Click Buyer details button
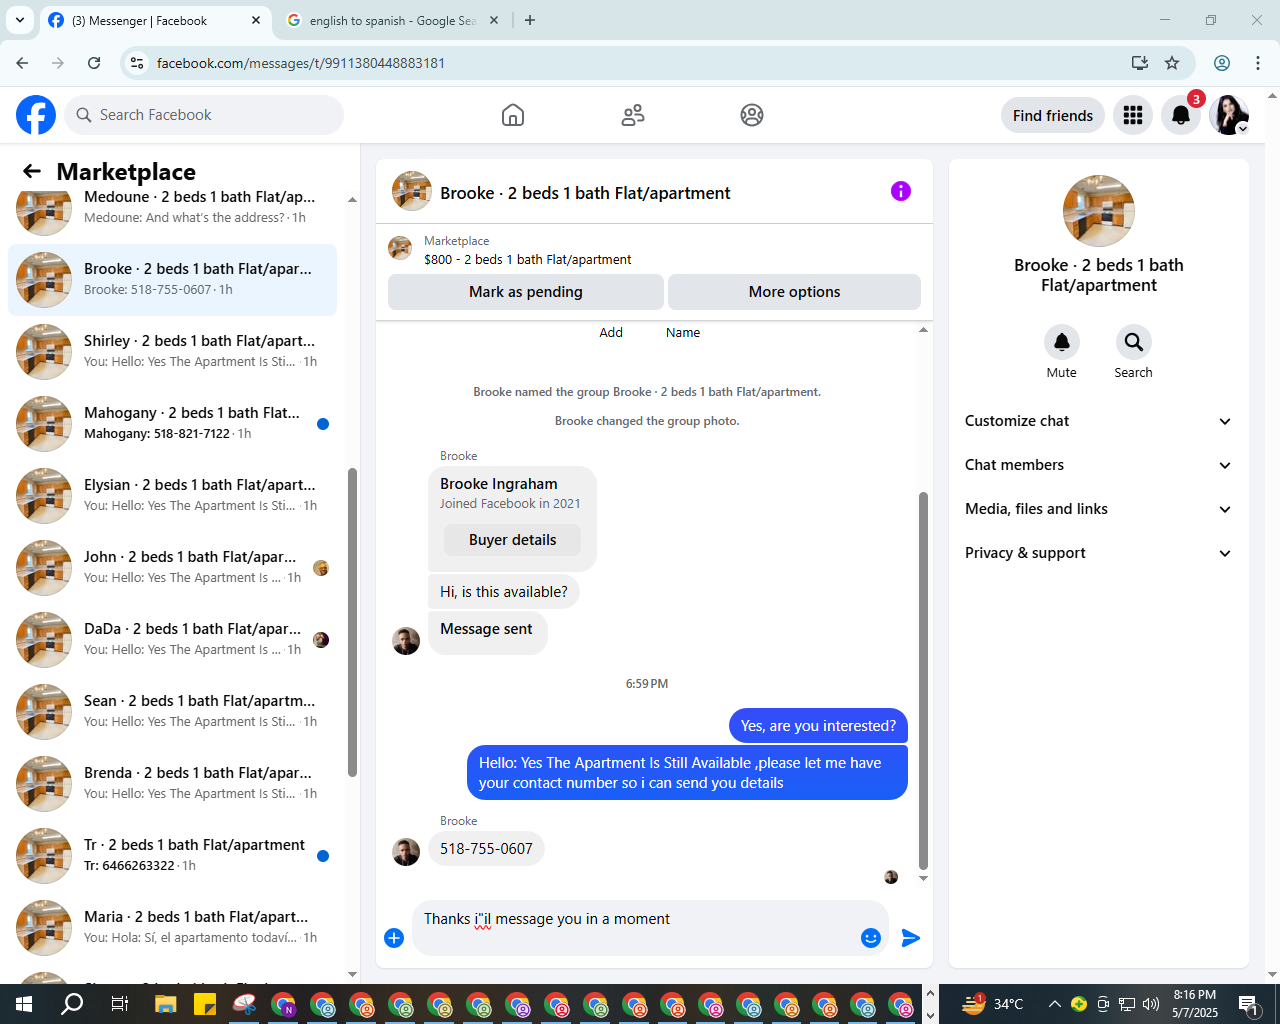Screen dimensions: 1280x1024 512,540
